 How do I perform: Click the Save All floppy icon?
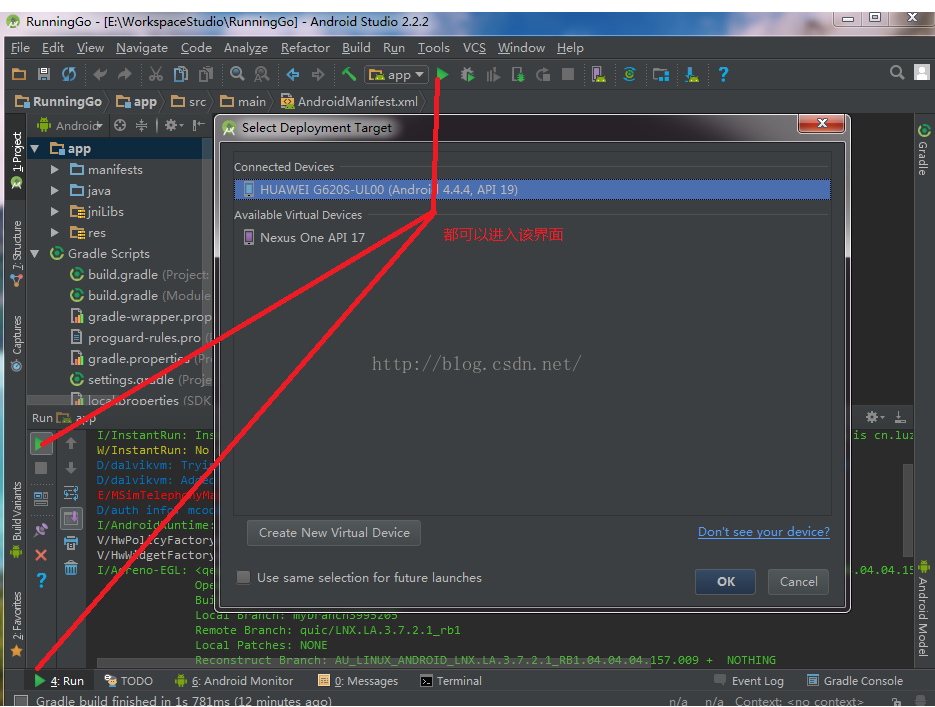coord(44,75)
